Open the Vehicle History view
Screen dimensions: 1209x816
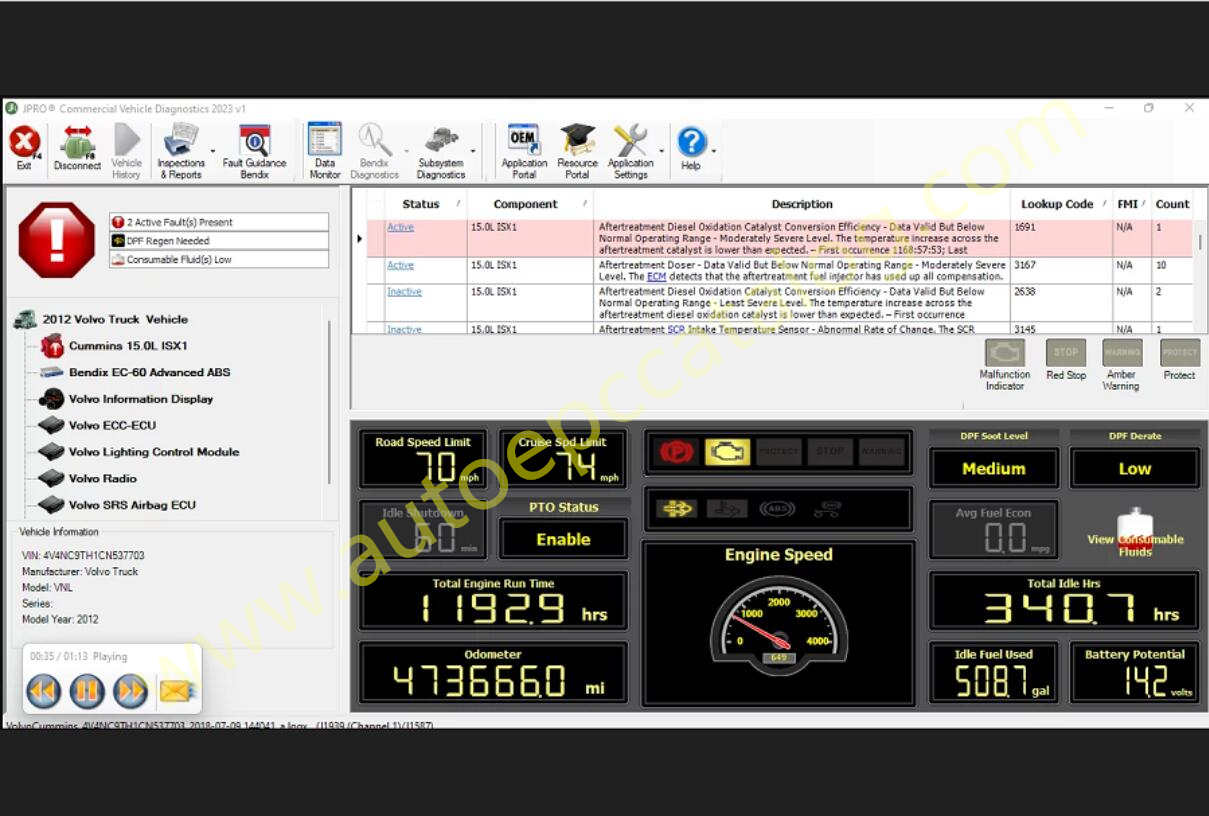click(x=126, y=151)
